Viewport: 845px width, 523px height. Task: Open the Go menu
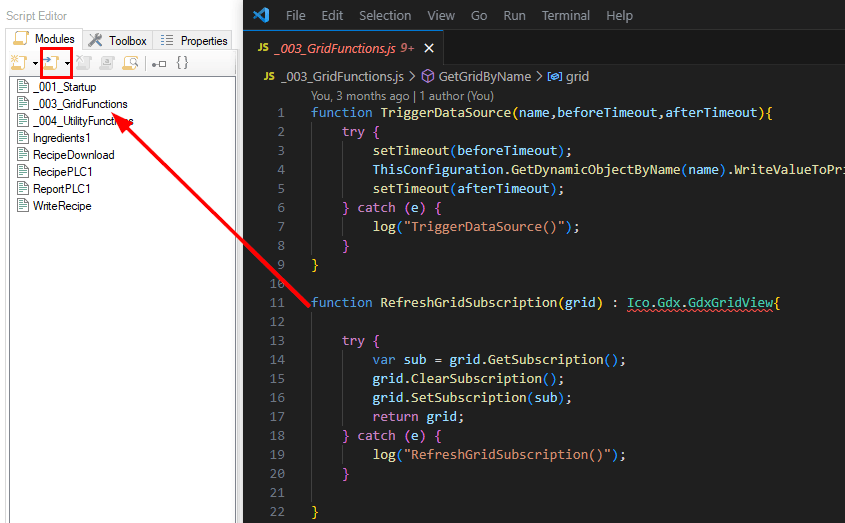pos(479,16)
